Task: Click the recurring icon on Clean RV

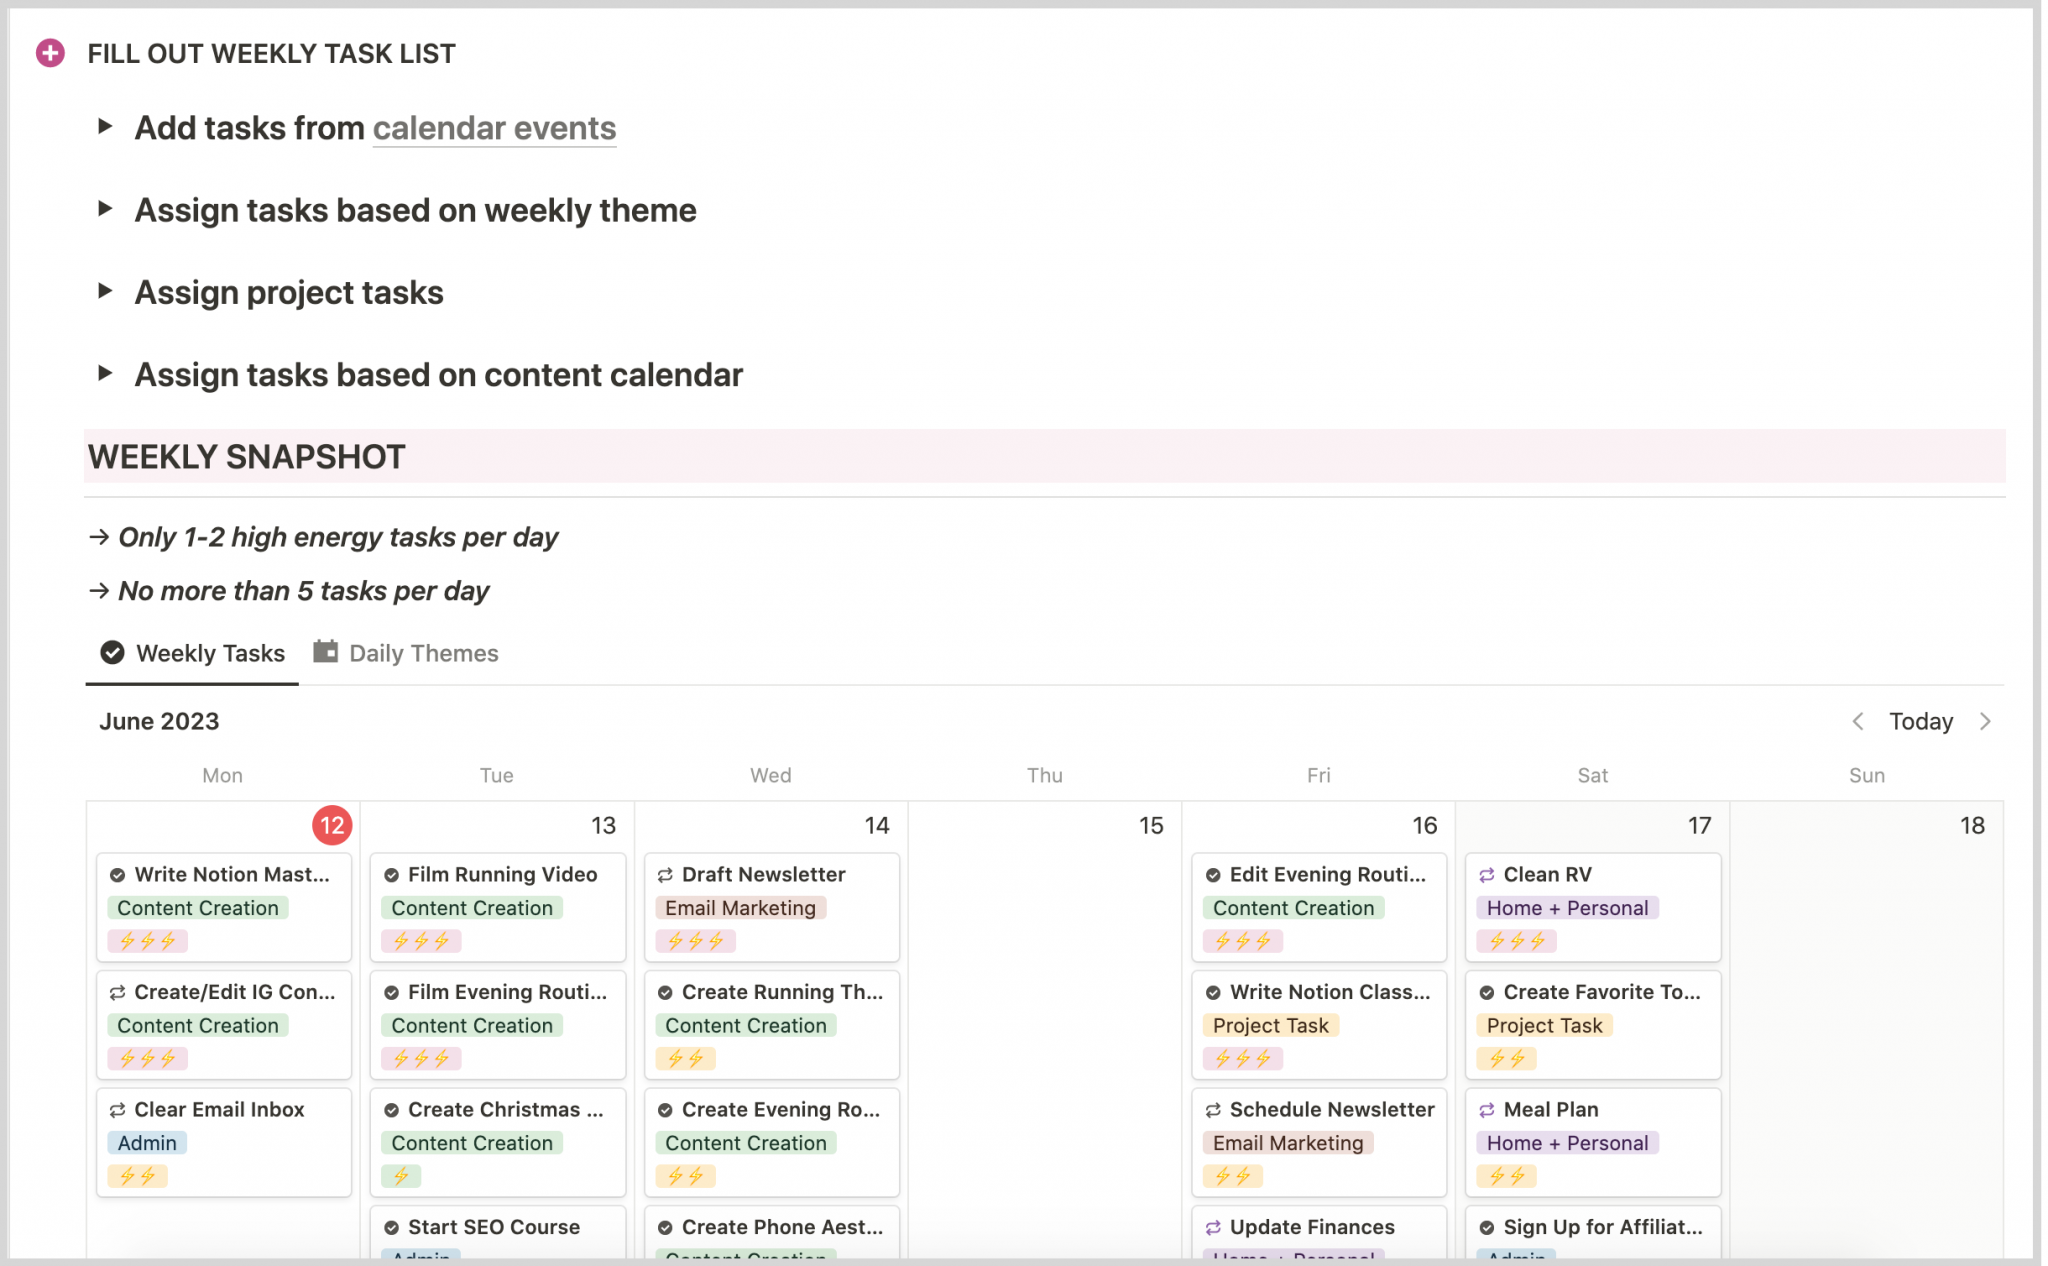Action: coord(1486,875)
